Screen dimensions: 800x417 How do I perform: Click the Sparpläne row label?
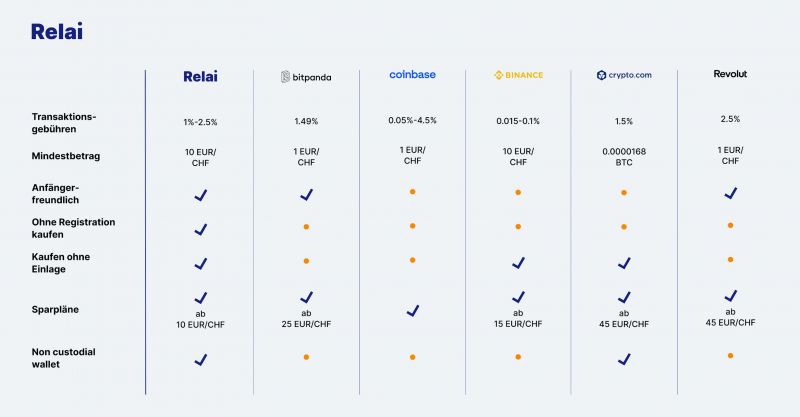(x=55, y=309)
